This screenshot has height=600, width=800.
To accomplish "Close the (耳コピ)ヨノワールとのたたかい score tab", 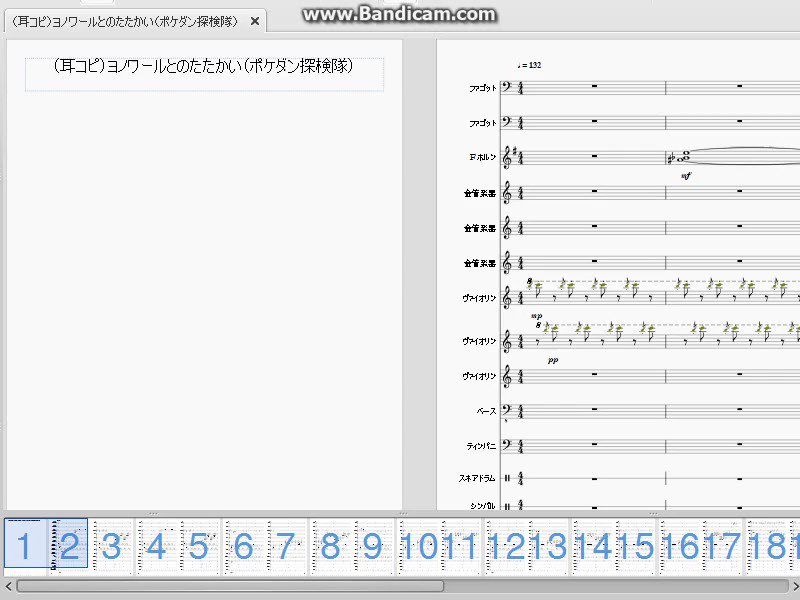I will click(255, 21).
